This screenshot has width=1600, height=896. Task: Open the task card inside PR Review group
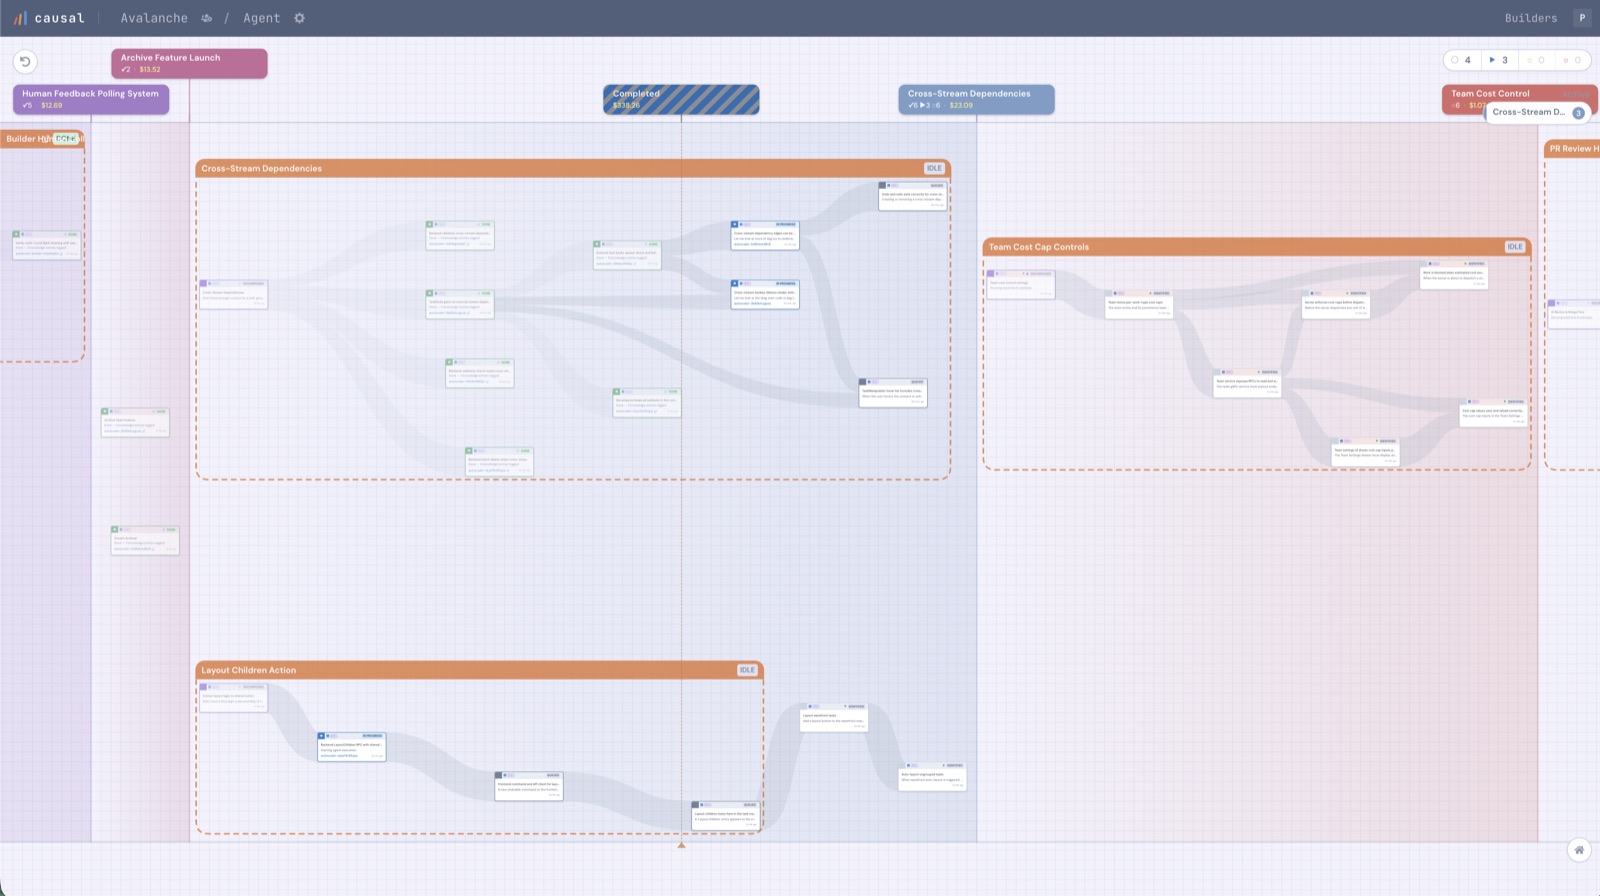point(1574,314)
